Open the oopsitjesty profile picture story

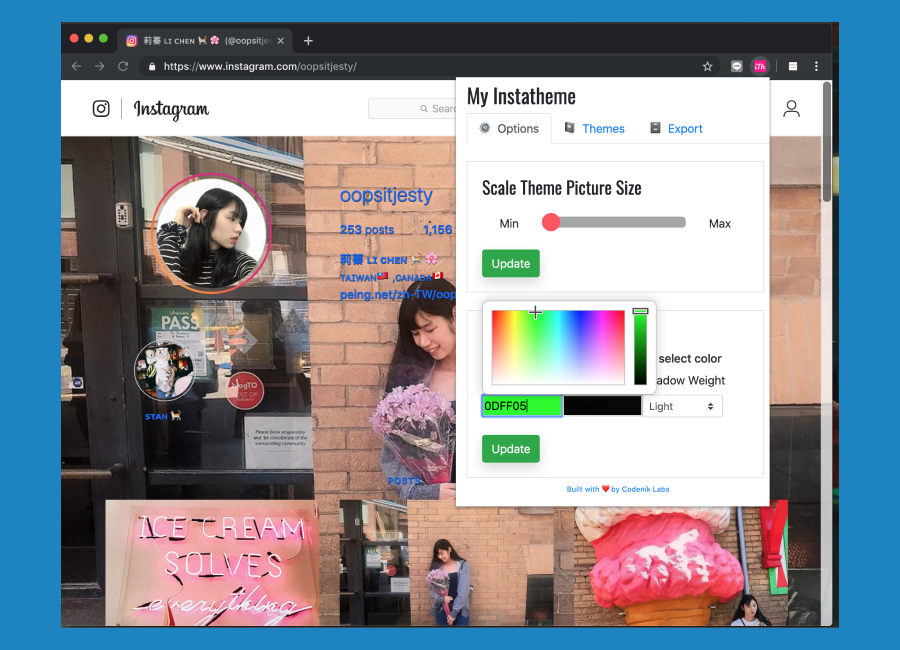211,233
